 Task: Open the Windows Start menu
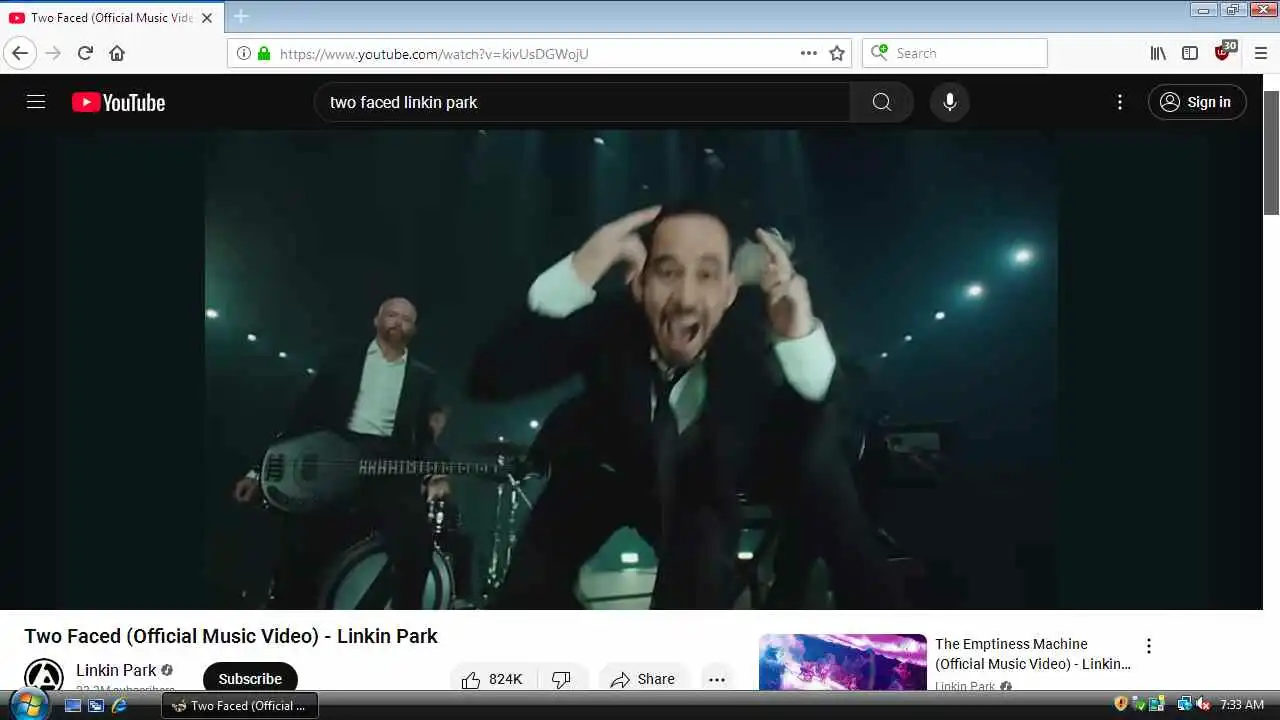point(28,705)
